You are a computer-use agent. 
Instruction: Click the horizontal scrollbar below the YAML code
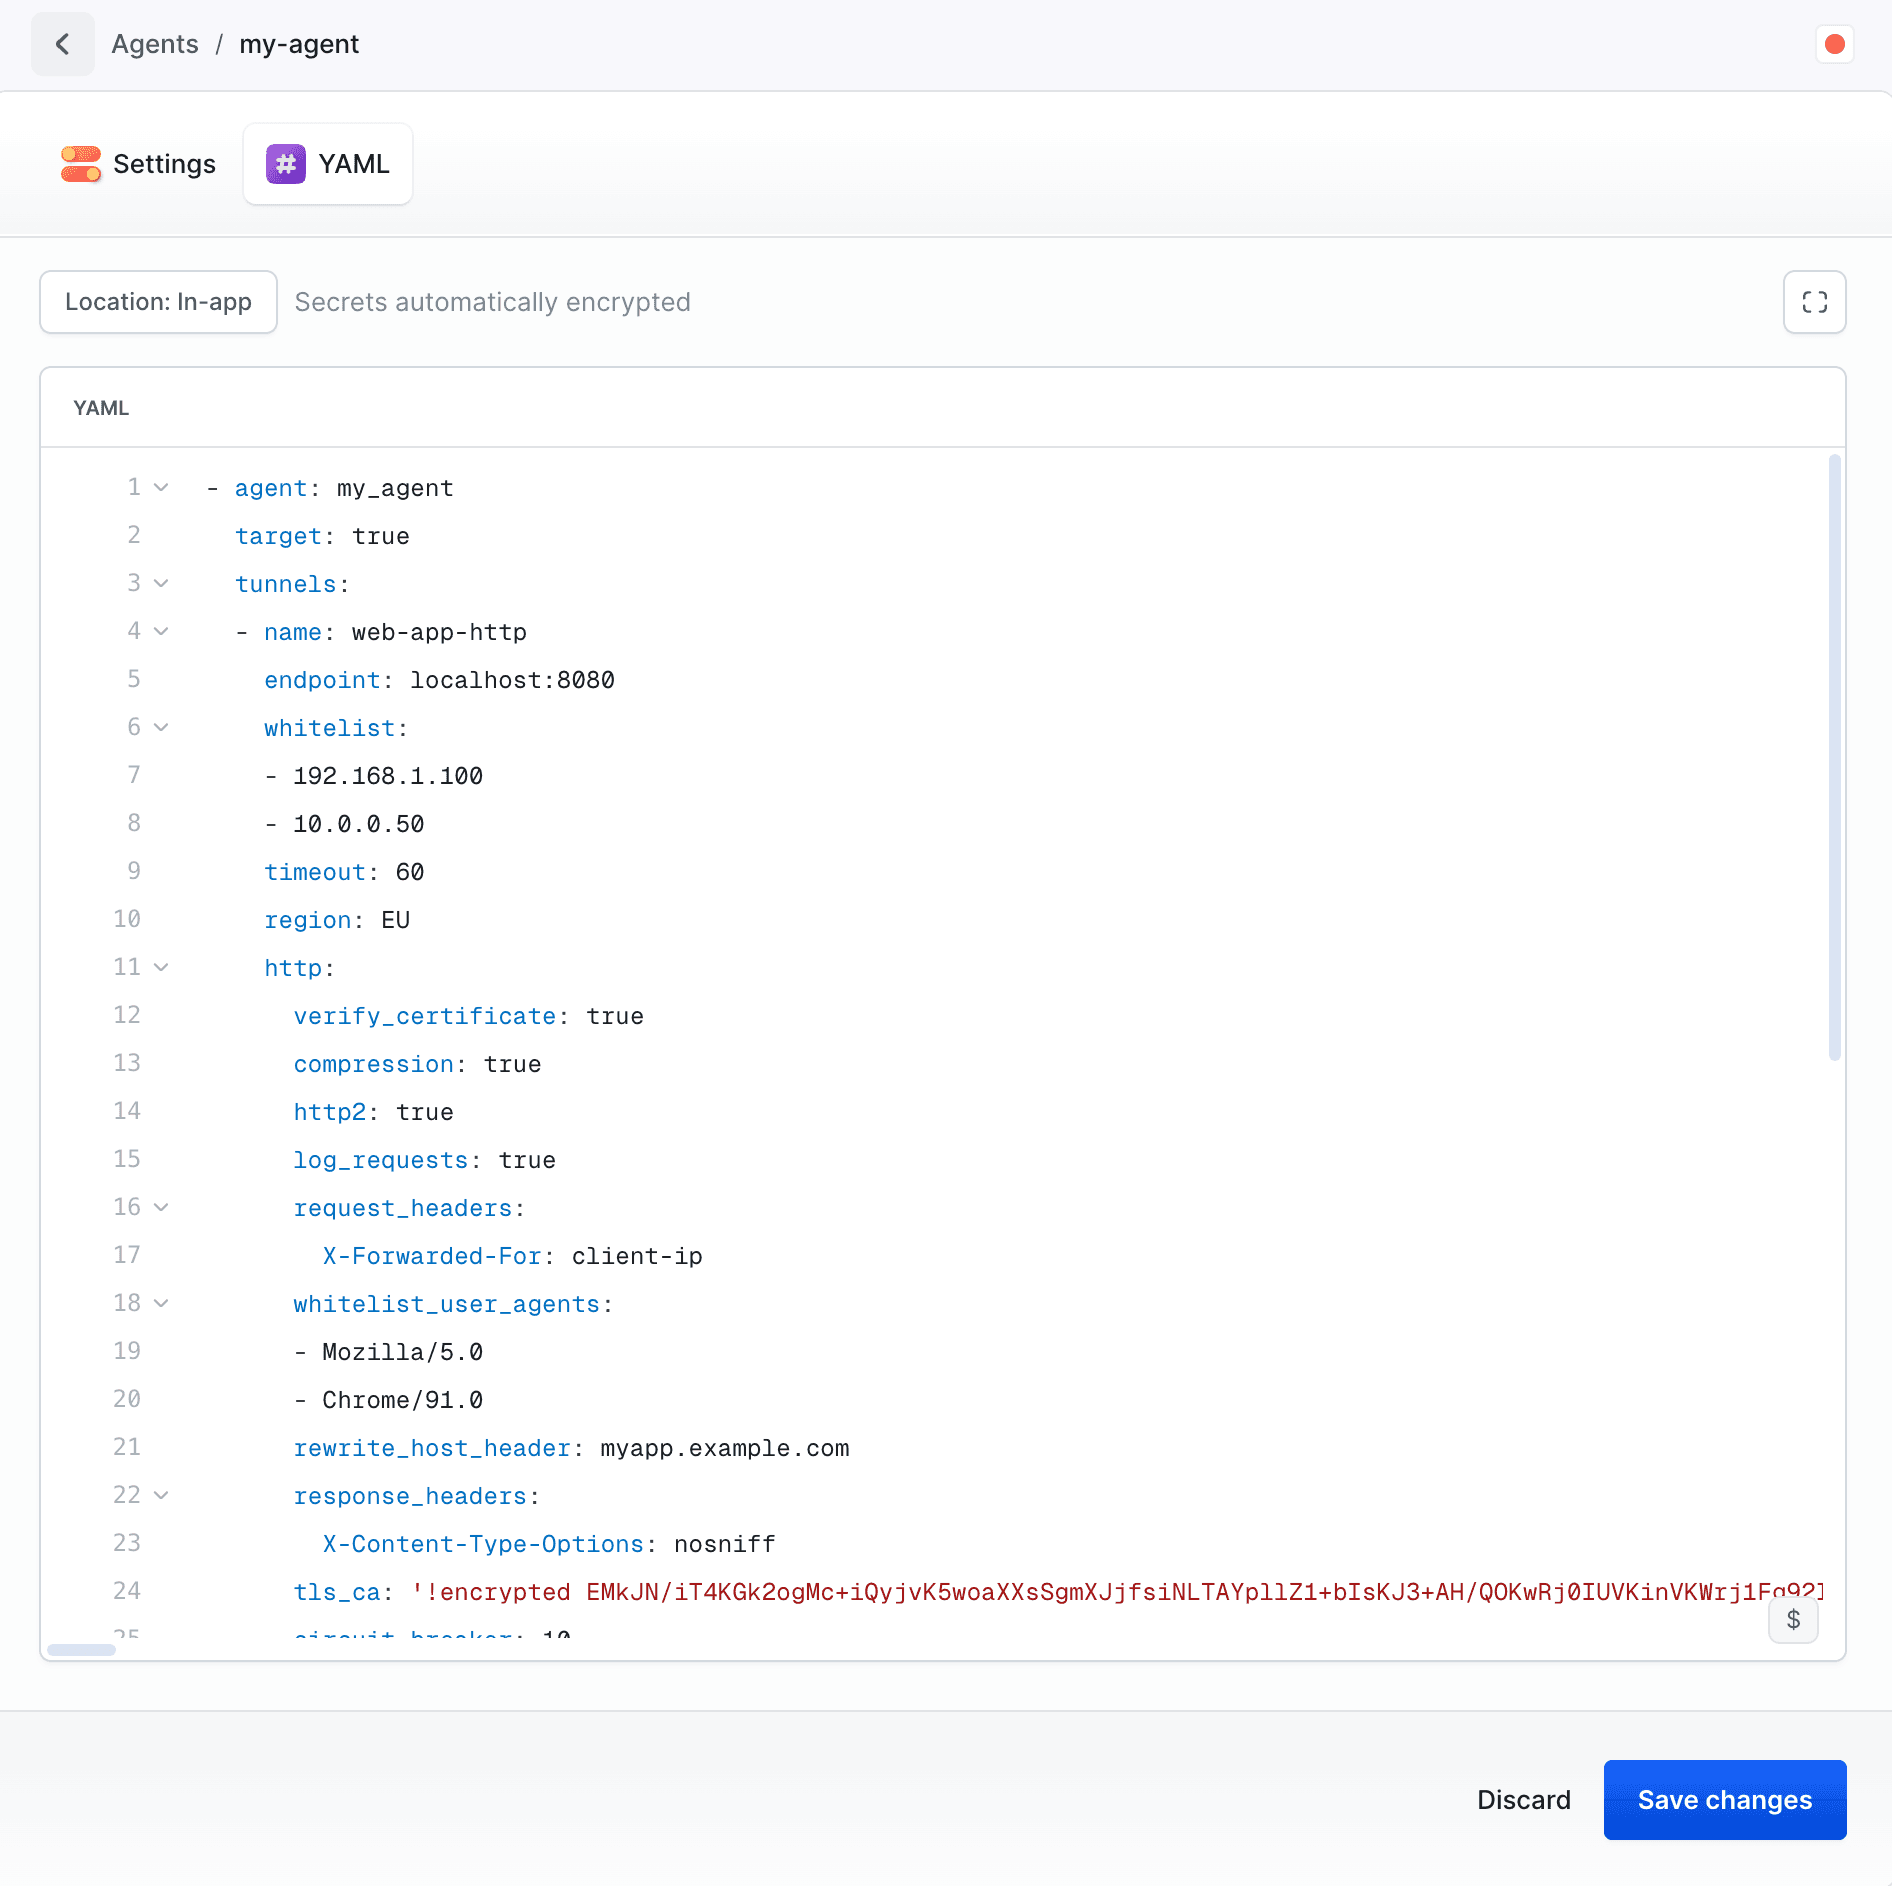pos(82,1650)
